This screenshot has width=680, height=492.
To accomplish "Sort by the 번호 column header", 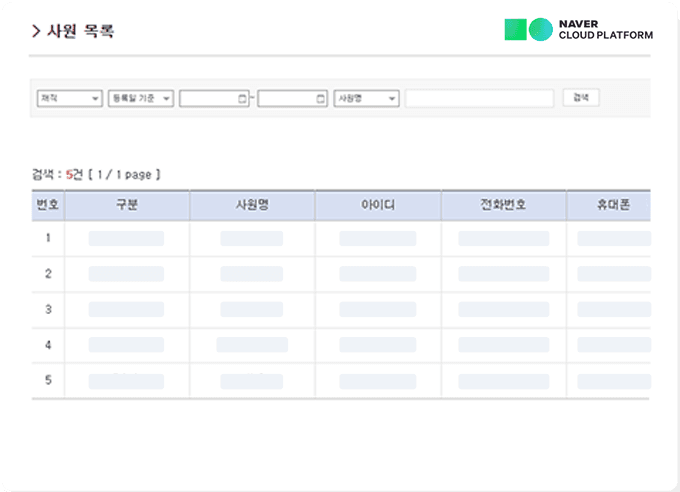I will (x=48, y=205).
